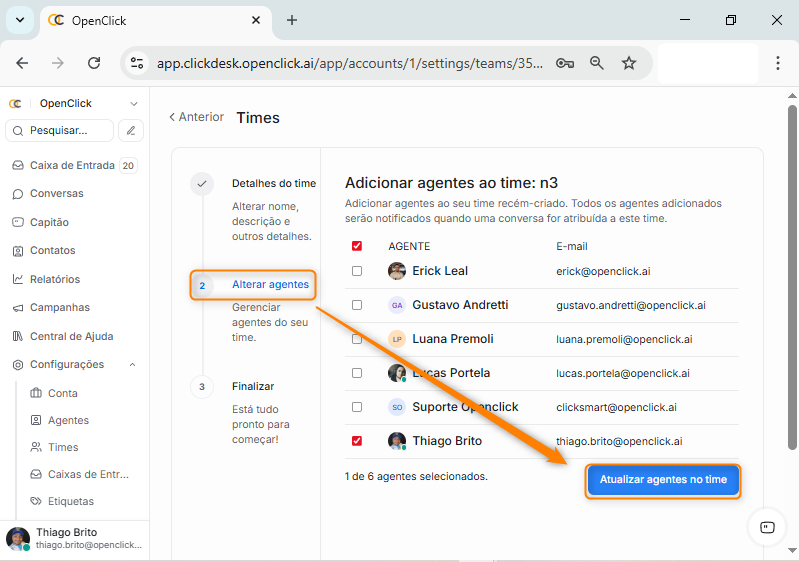Open a new browser tab
Screen dimensions: 799x562
[x=292, y=20]
